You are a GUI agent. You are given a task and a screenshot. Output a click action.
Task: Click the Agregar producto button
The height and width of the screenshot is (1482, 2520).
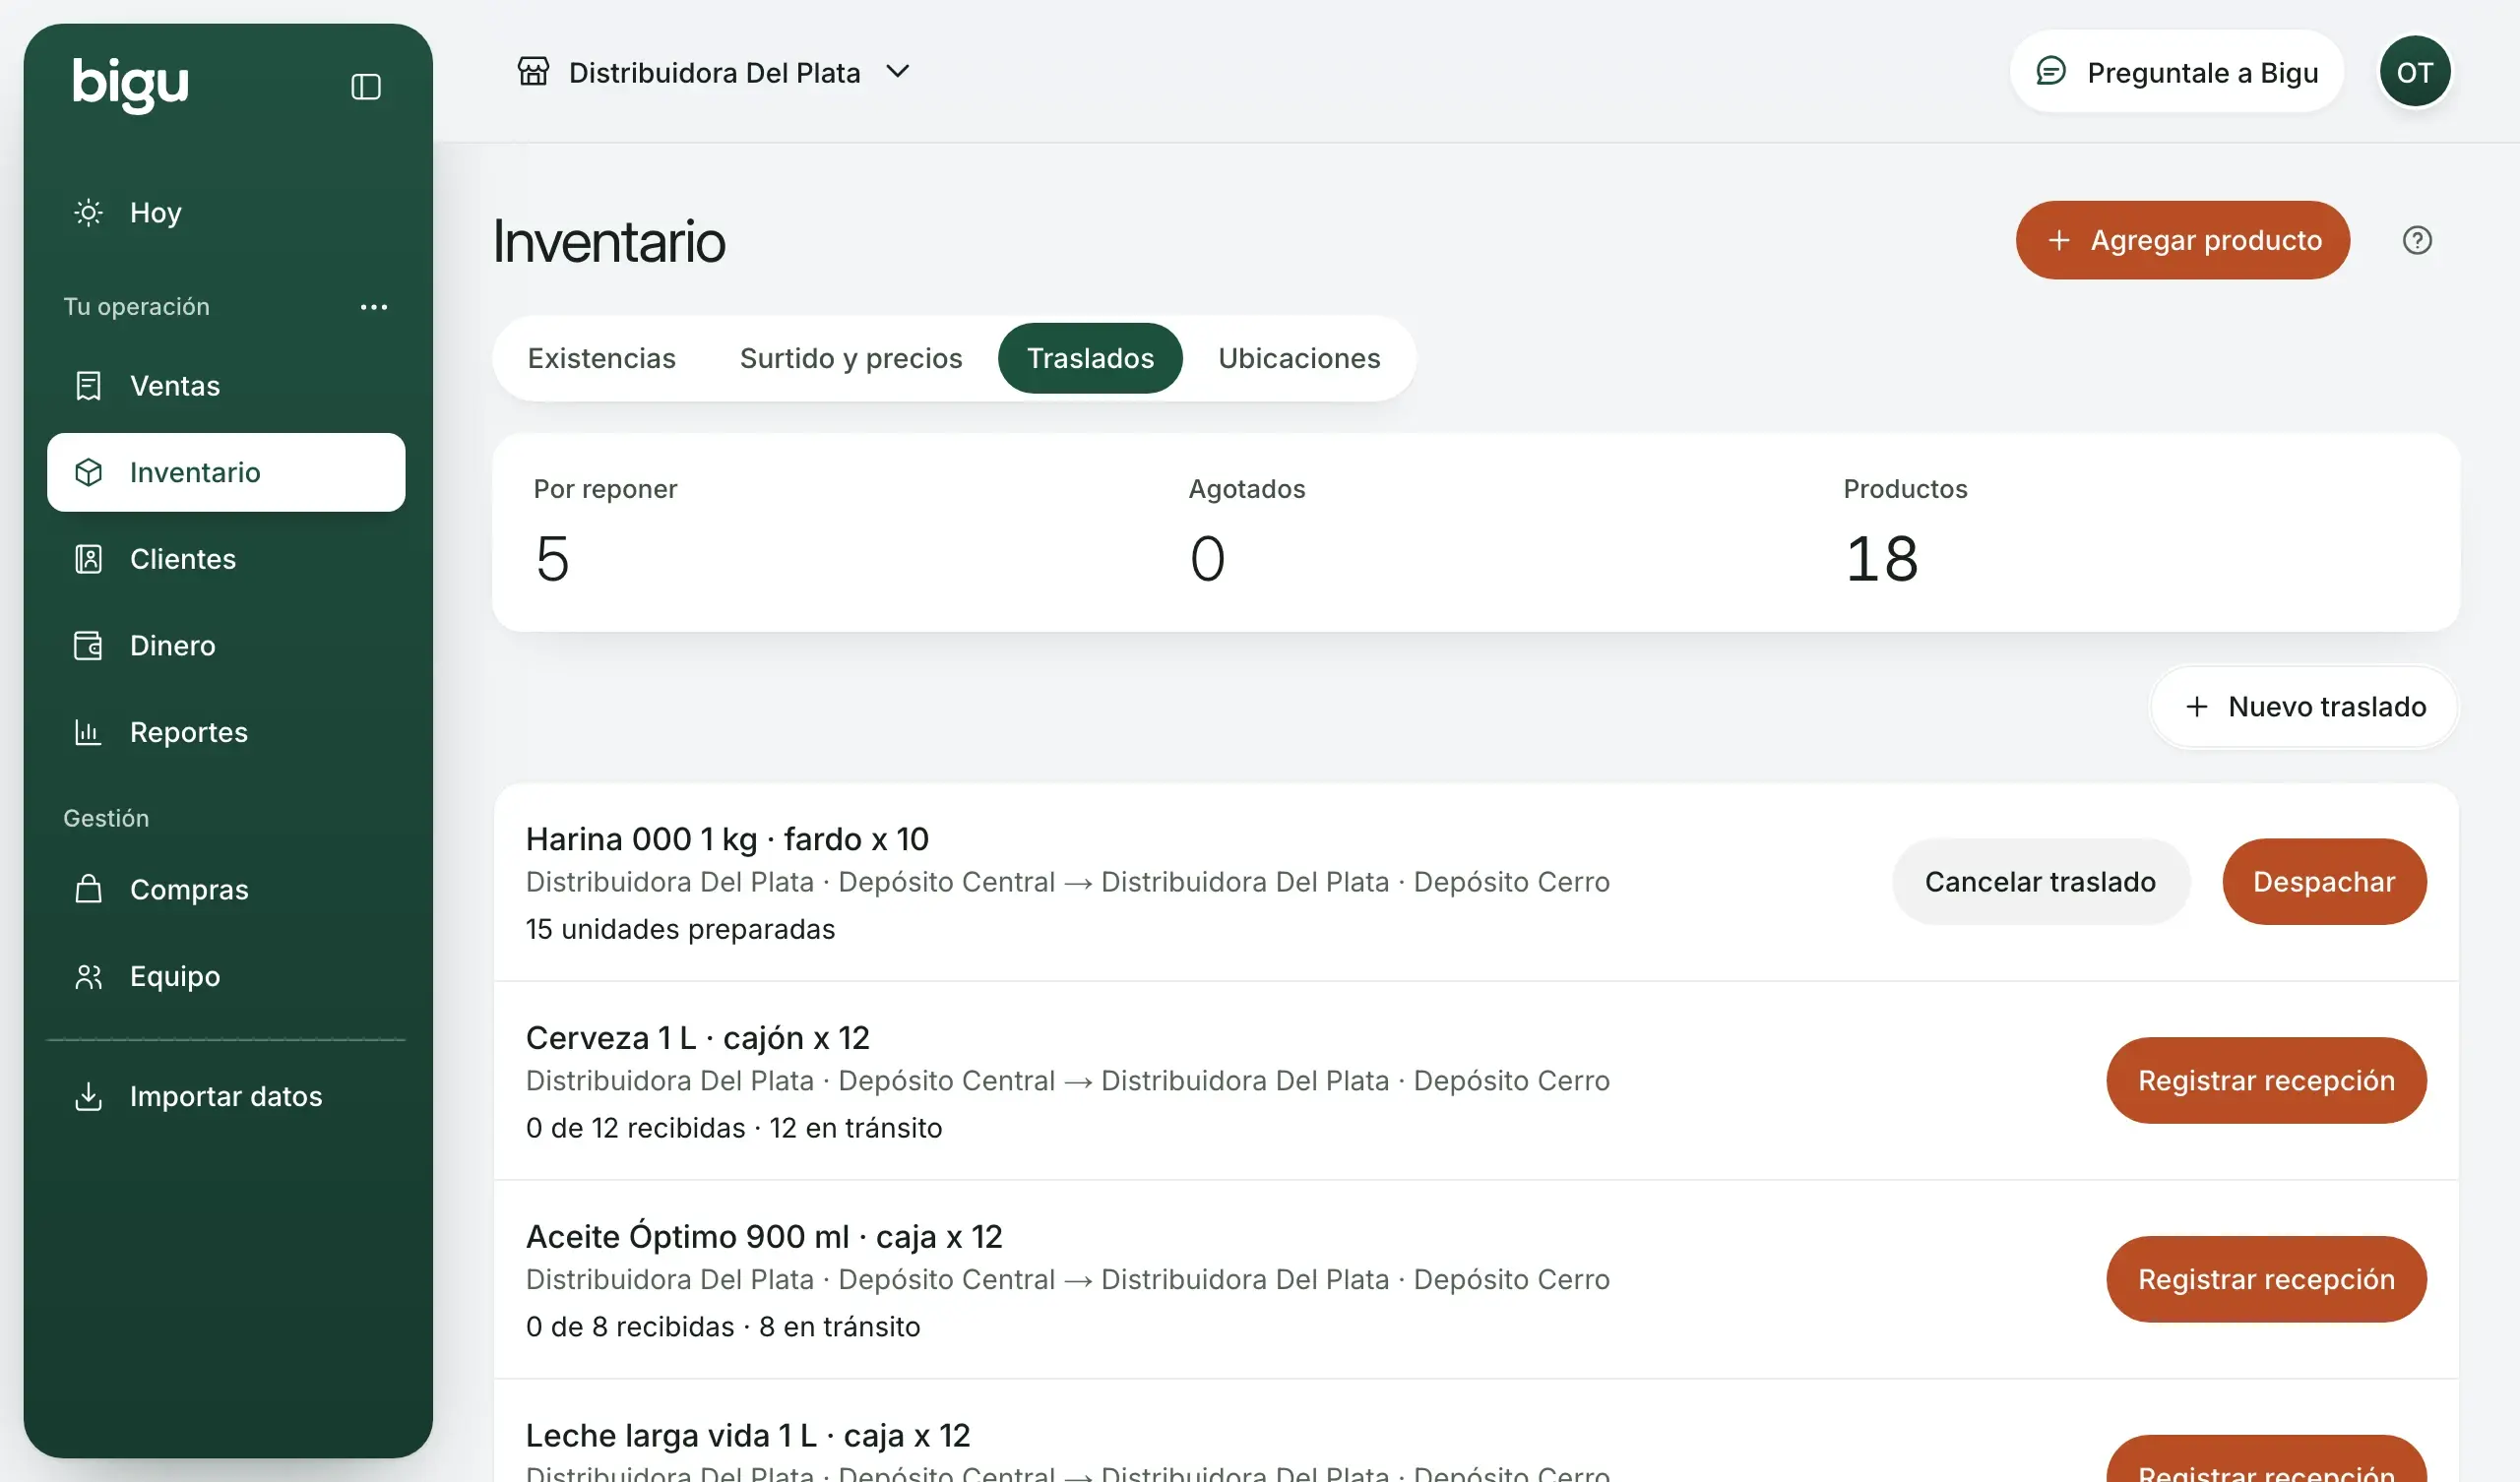pos(2182,241)
